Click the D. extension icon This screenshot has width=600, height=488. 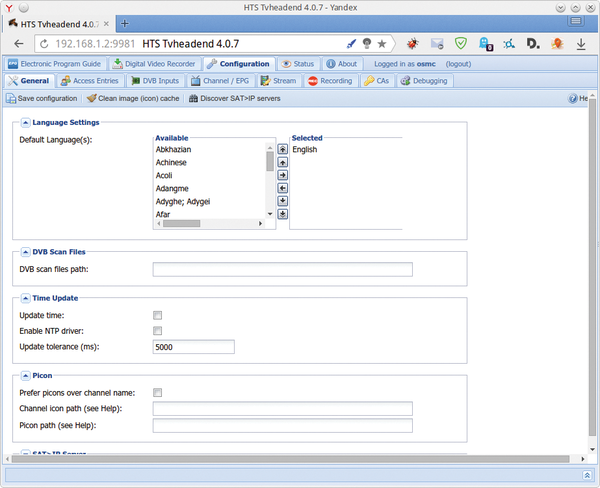click(533, 44)
